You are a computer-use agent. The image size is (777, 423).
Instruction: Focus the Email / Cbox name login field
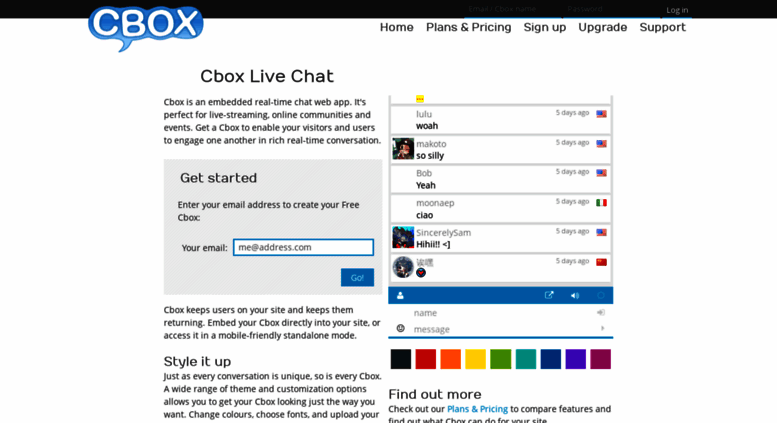click(x=513, y=9)
